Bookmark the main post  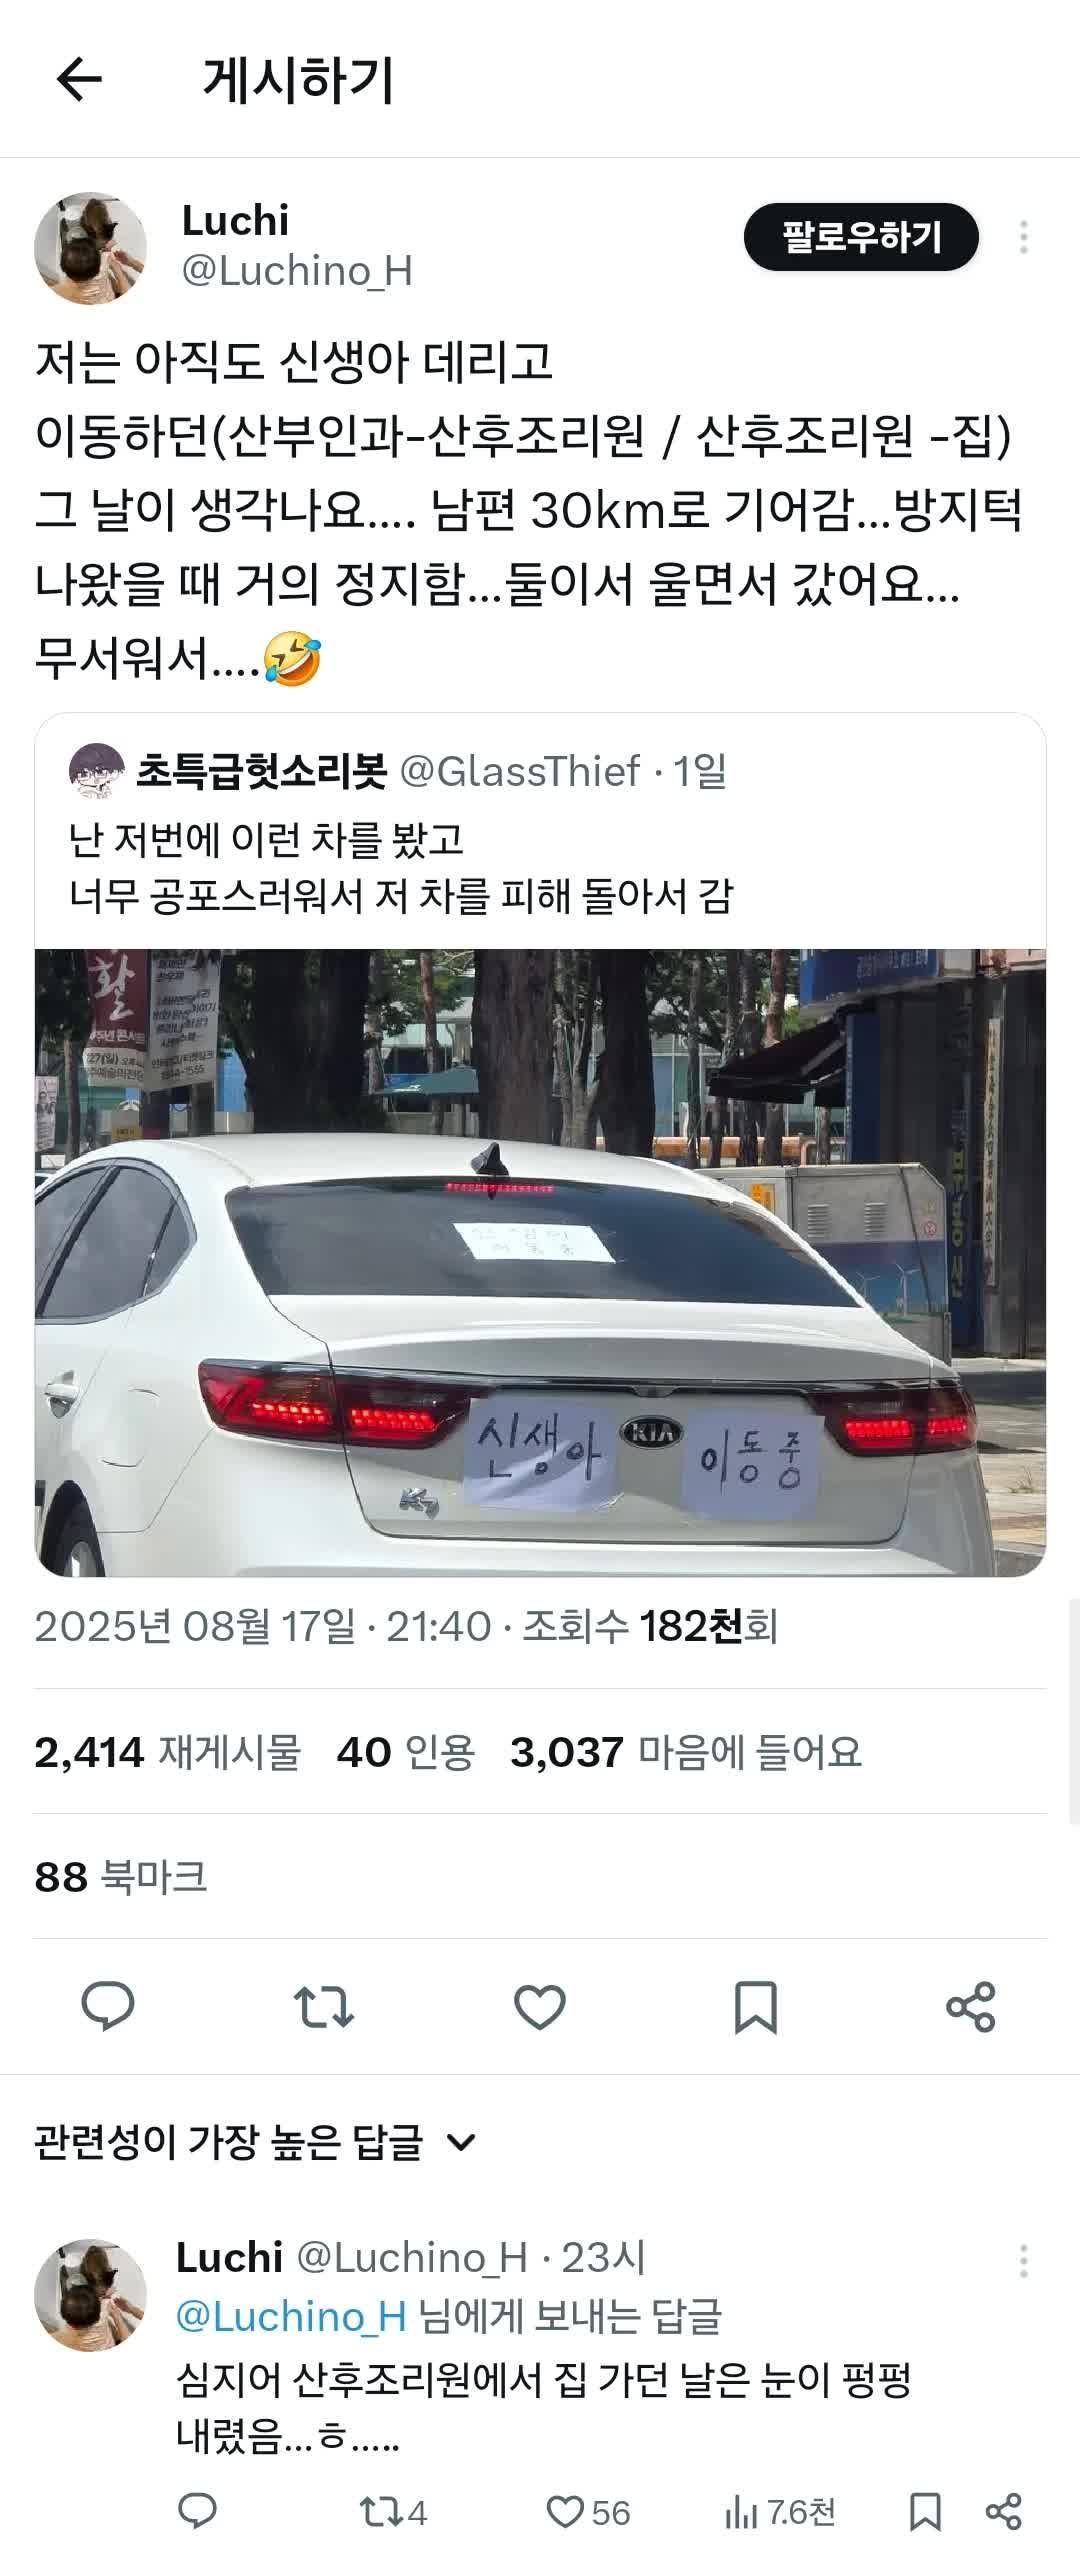[755, 2005]
